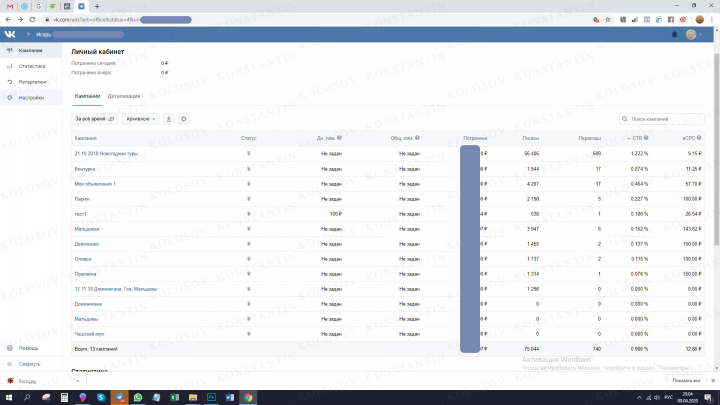This screenshot has height=405, width=720.
Task: Switch to the Детализация tab
Action: 124,96
